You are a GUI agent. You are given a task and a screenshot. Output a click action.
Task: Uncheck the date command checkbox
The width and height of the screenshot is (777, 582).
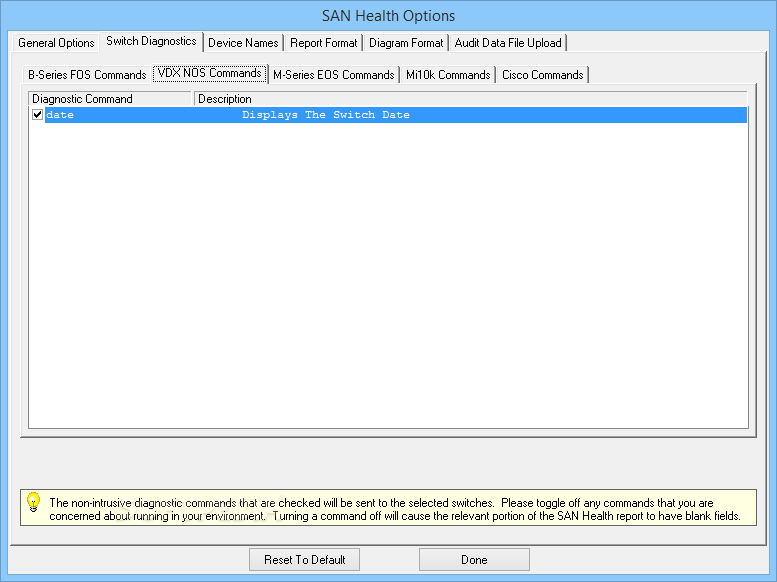click(37, 115)
